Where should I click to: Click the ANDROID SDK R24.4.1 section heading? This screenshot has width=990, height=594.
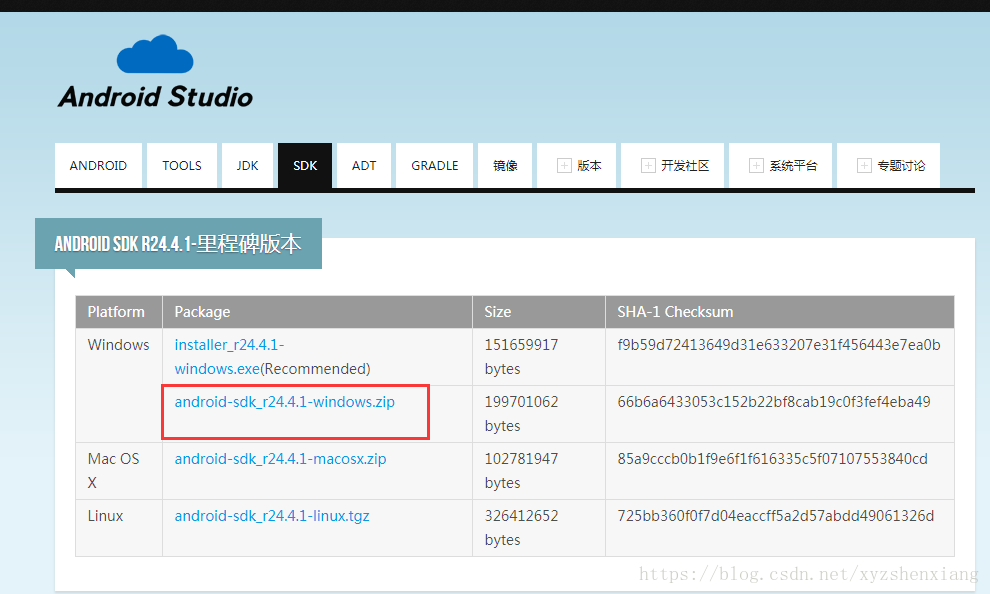(x=178, y=244)
